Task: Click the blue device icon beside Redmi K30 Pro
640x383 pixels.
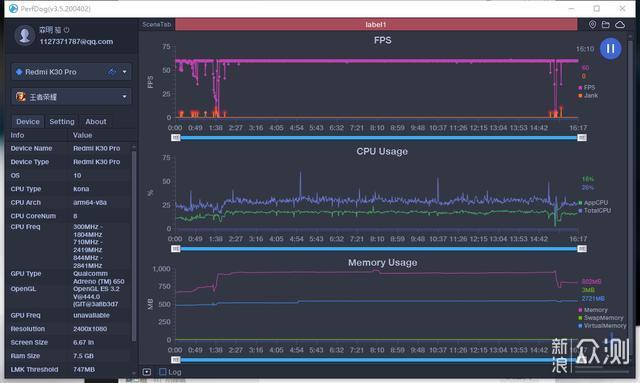Action: (19, 72)
